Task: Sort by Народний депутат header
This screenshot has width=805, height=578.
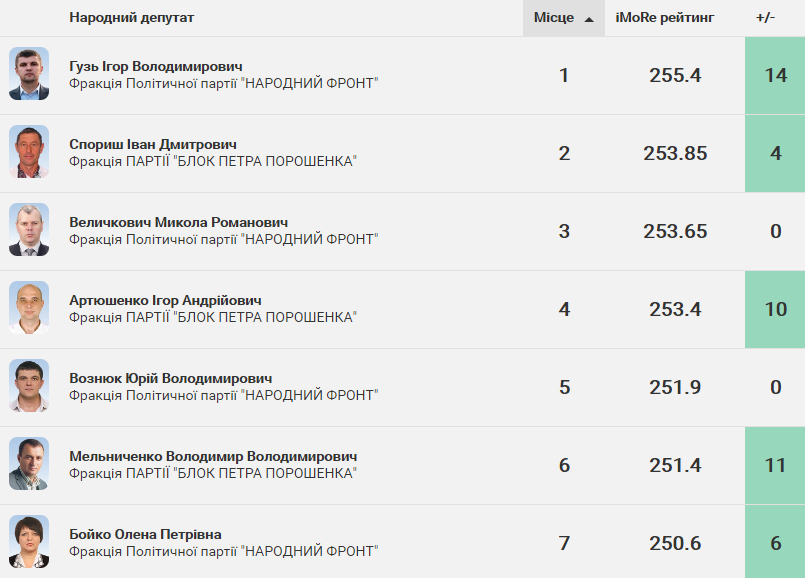Action: tap(131, 17)
